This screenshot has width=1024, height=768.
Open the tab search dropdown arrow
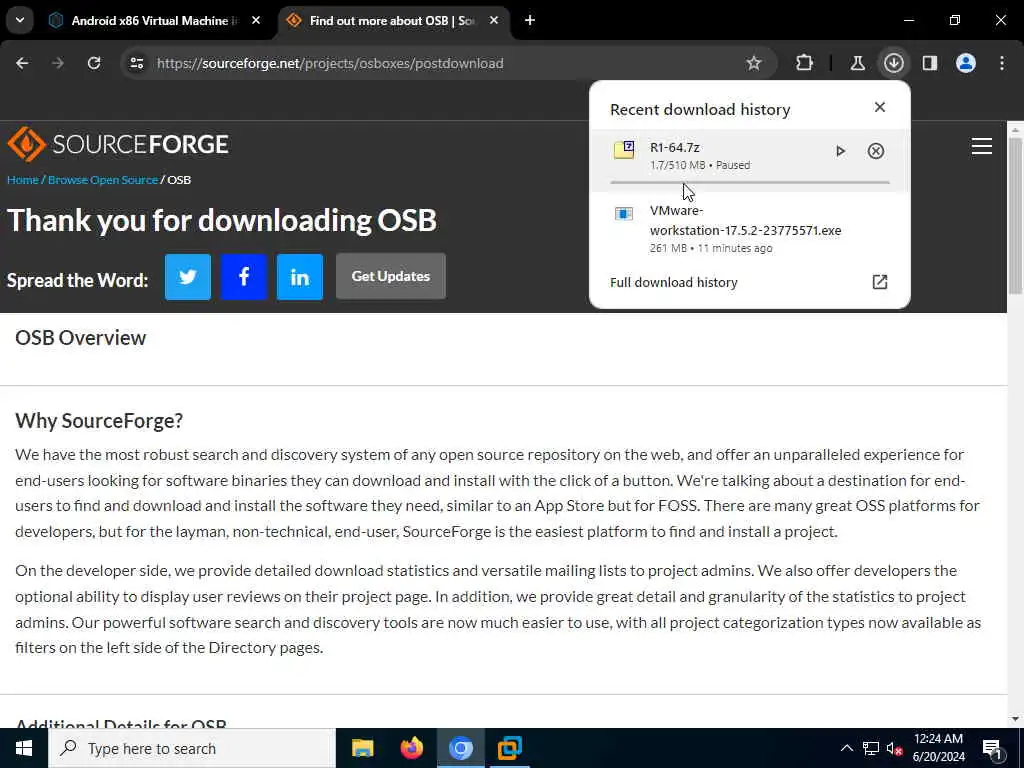pos(20,20)
